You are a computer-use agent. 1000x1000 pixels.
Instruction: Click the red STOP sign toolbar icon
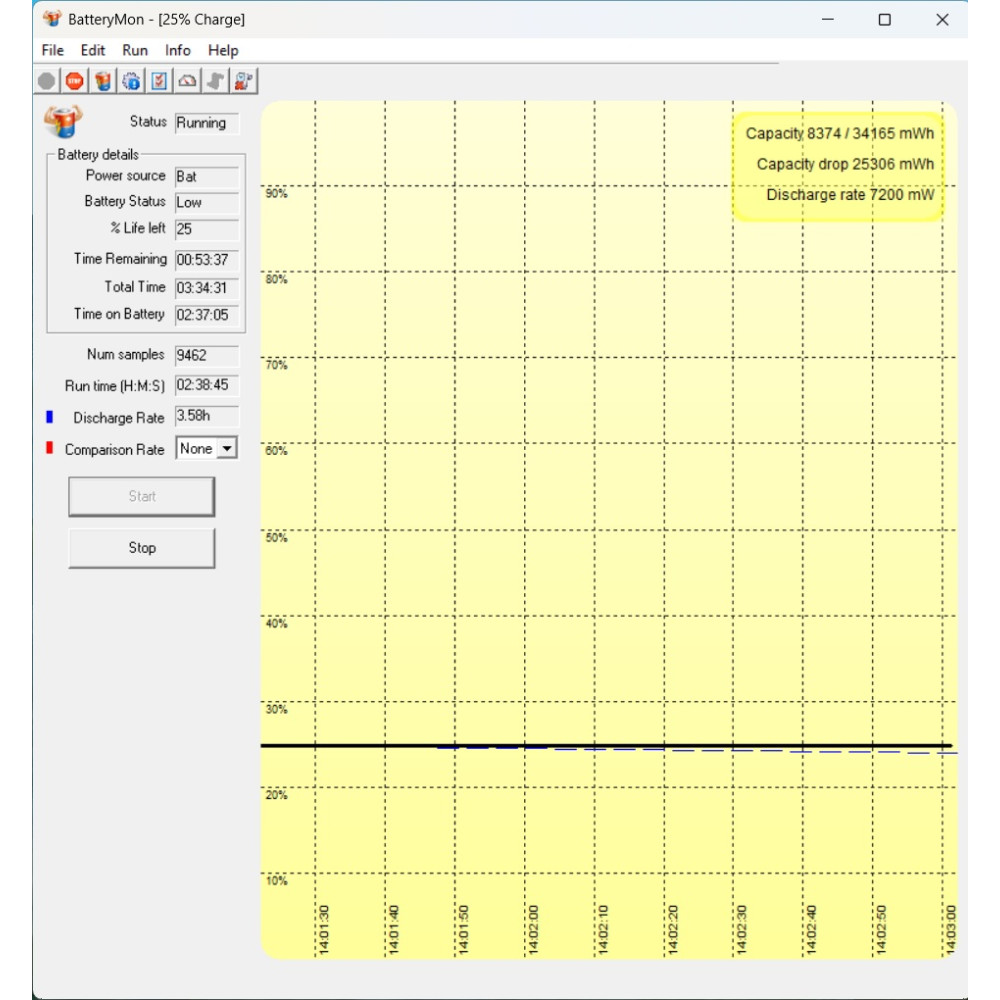click(x=75, y=81)
